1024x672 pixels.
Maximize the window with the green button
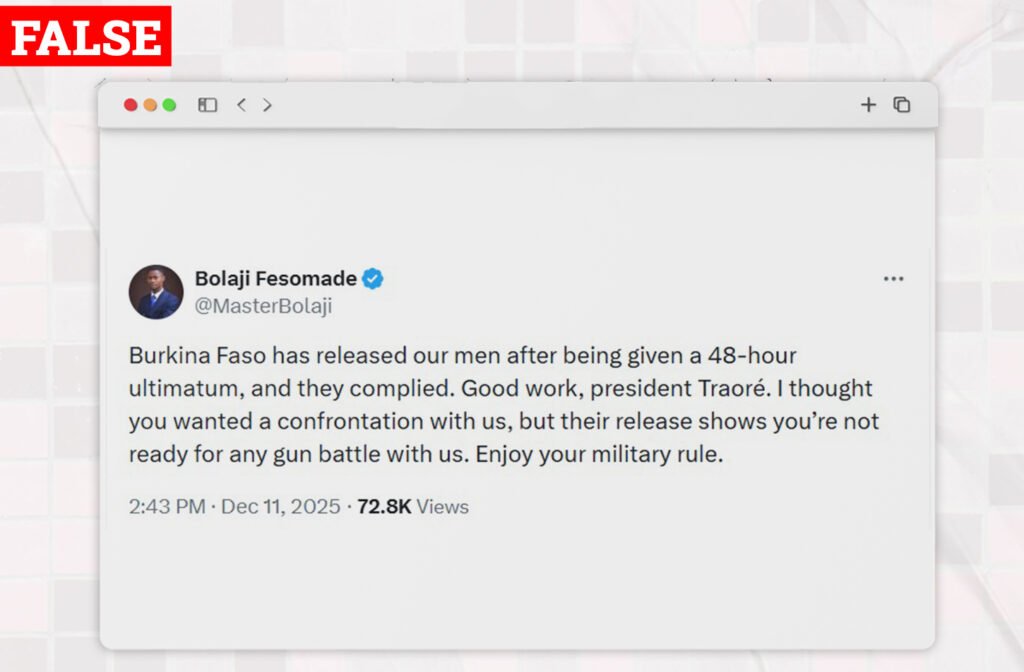click(x=169, y=105)
